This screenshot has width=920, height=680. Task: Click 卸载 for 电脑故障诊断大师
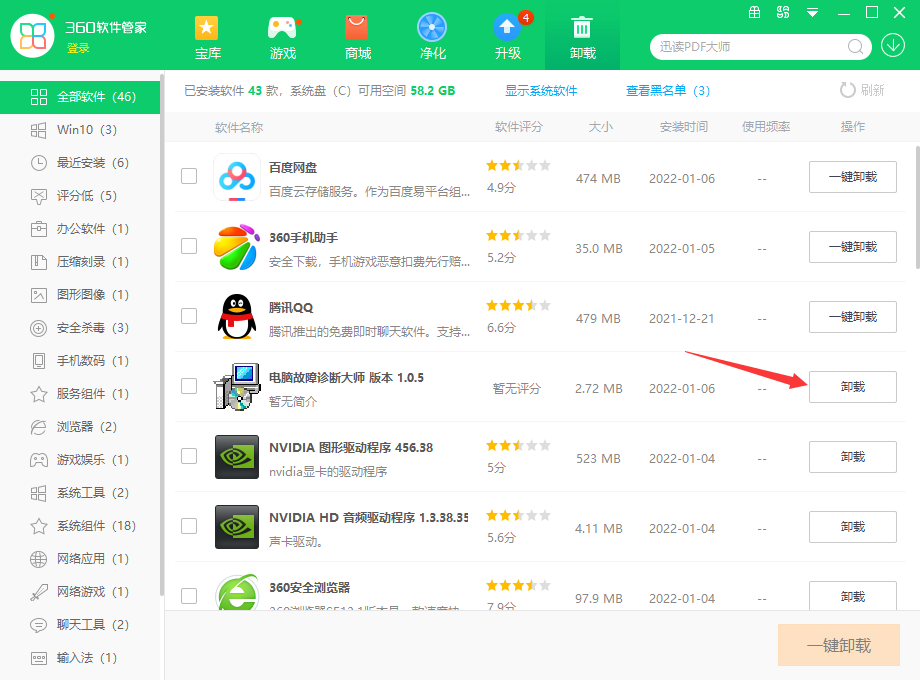click(x=853, y=387)
